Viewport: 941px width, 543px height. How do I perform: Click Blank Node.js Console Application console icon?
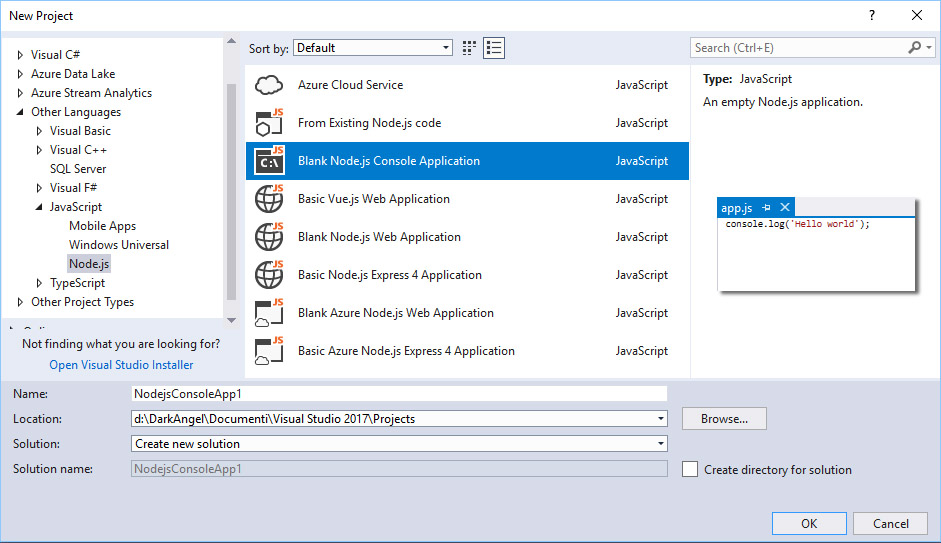[269, 161]
